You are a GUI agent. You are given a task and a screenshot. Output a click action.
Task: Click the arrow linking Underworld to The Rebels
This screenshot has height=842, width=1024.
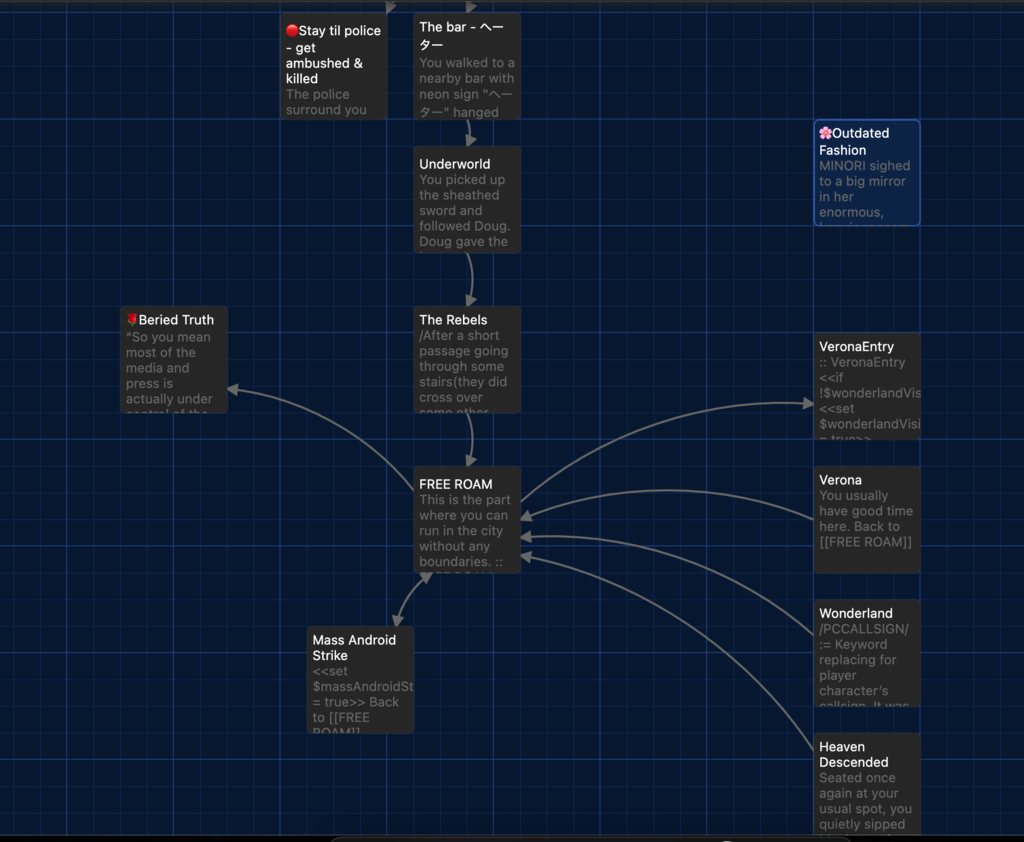pyautogui.click(x=469, y=280)
